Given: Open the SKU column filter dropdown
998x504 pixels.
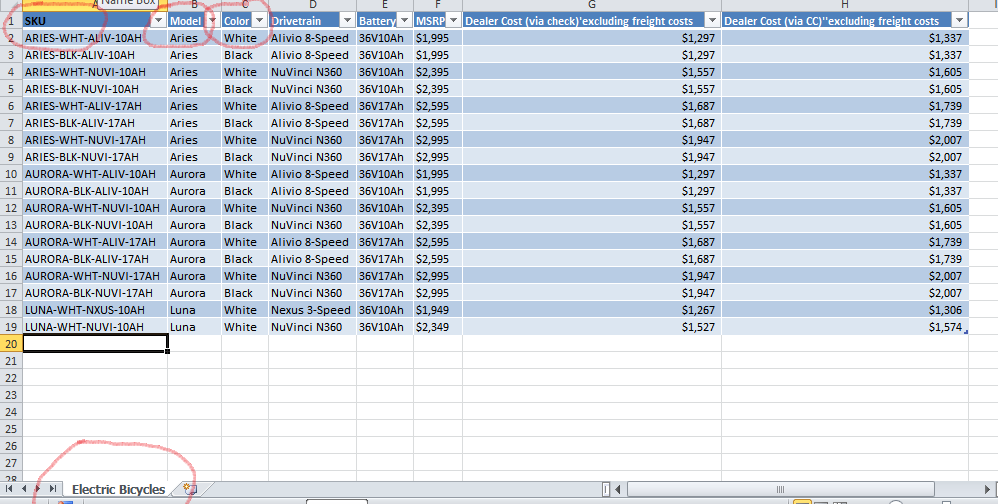Looking at the screenshot, I should coord(159,21).
